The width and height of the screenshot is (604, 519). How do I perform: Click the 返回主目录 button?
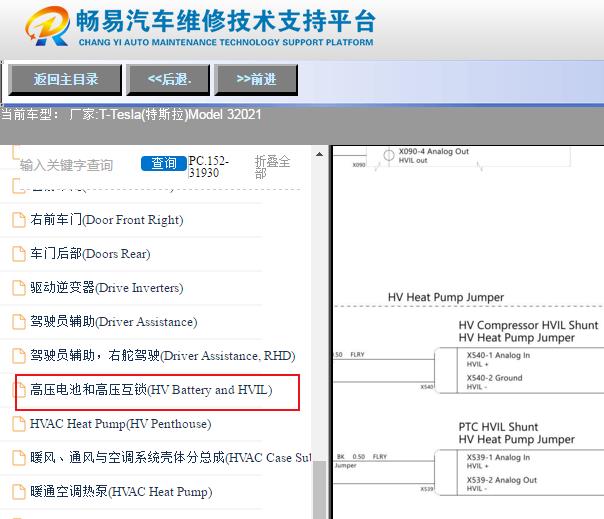pos(65,80)
